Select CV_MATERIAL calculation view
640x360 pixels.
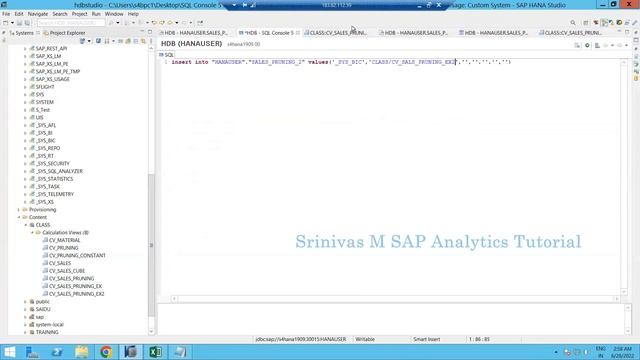coord(64,240)
